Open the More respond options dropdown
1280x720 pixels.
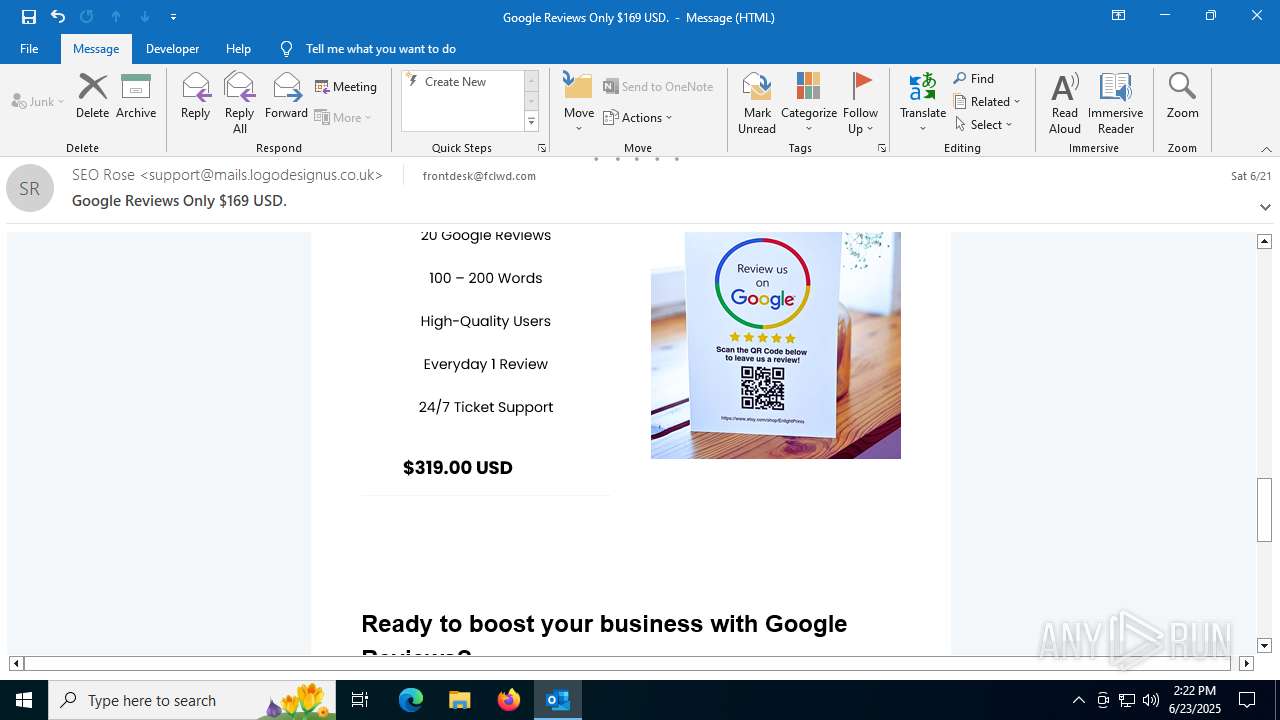point(343,117)
